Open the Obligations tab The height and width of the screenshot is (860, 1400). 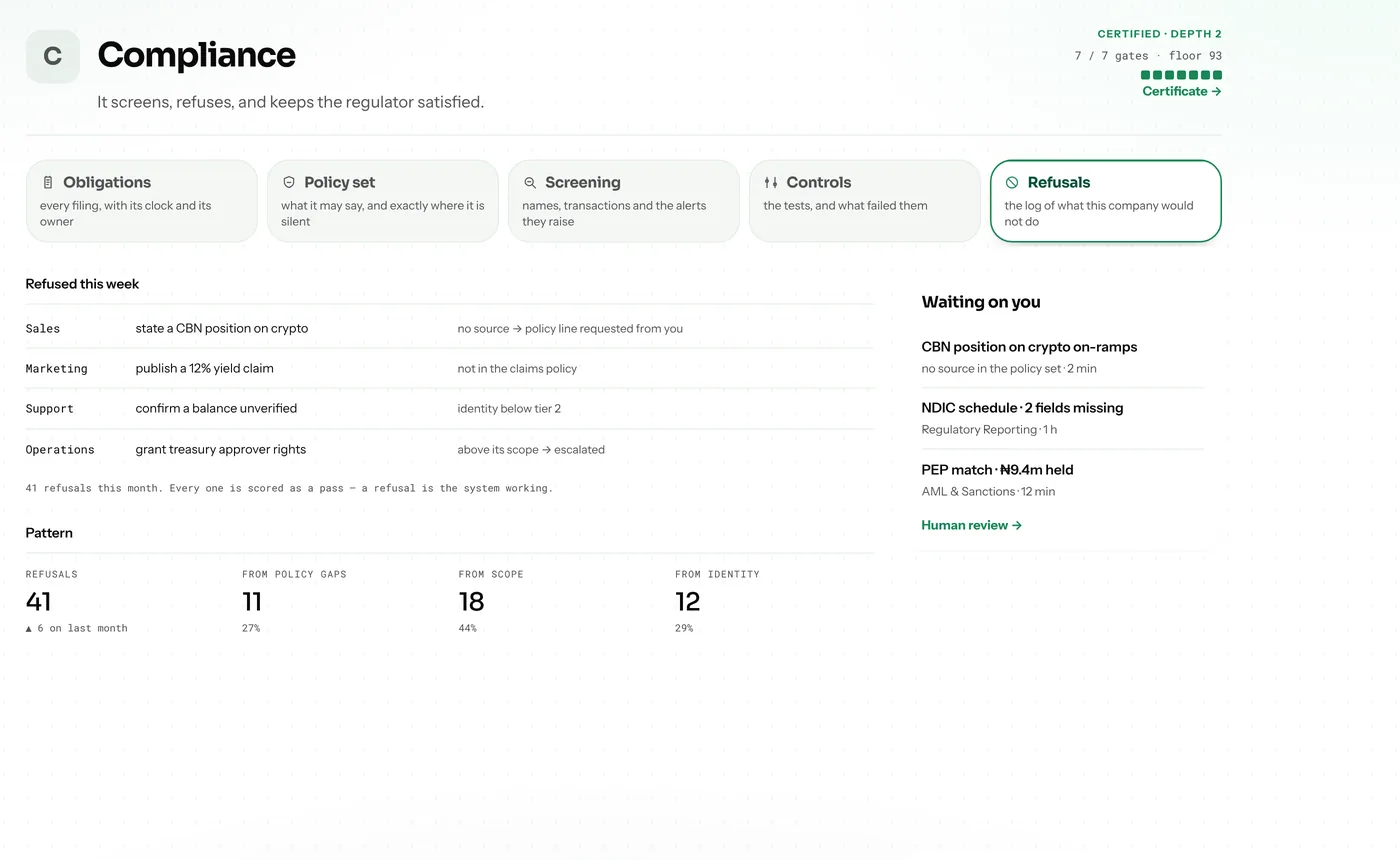[142, 201]
